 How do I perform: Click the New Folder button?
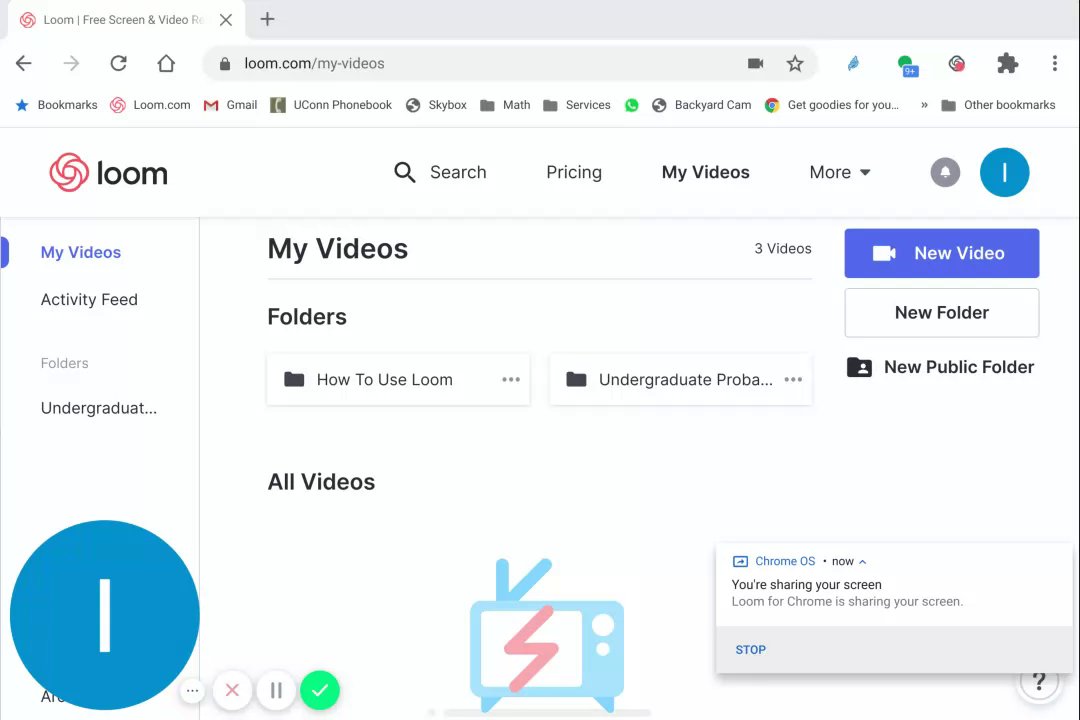[942, 313]
